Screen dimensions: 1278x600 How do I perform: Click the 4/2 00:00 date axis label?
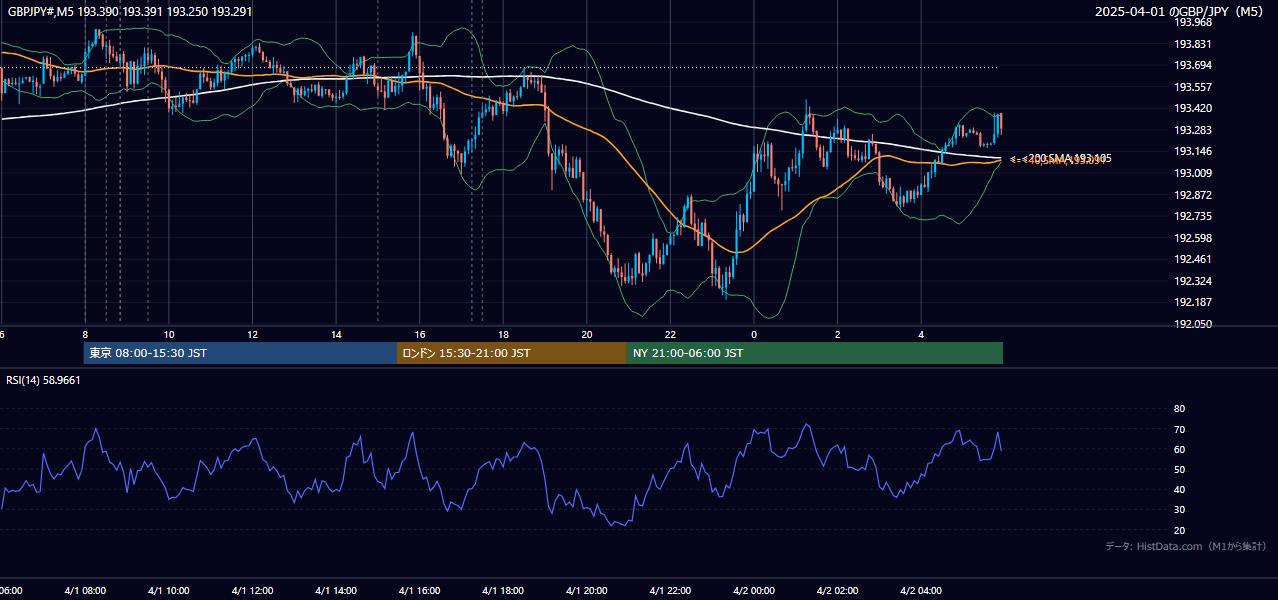pos(754,591)
